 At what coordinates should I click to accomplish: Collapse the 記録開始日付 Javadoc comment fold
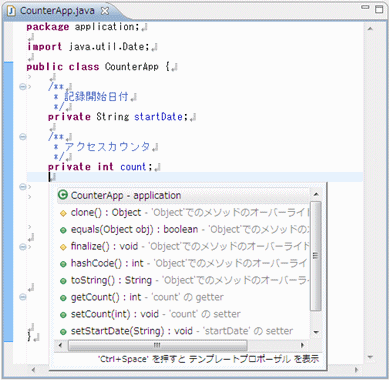point(23,87)
